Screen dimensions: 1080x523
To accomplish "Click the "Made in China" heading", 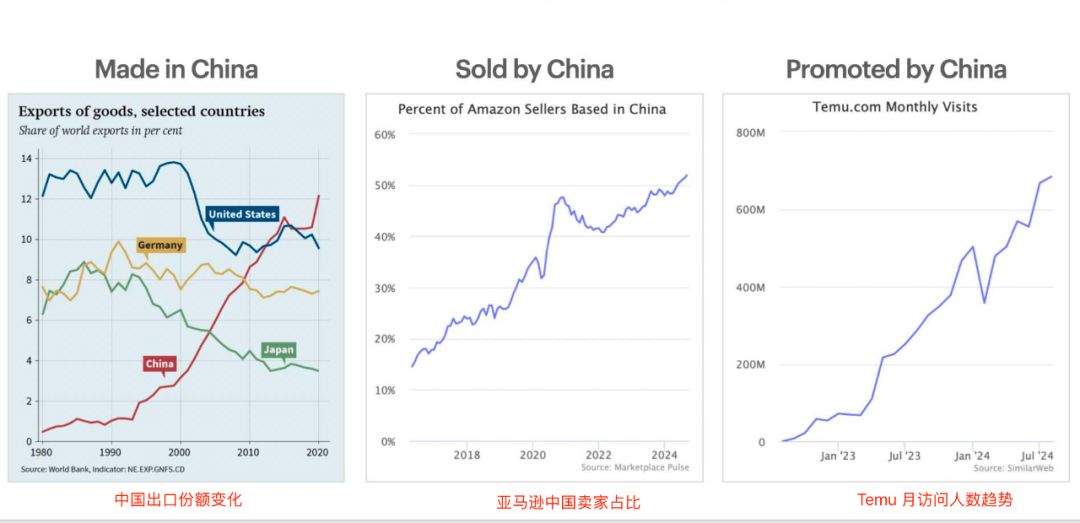I will click(x=176, y=69).
